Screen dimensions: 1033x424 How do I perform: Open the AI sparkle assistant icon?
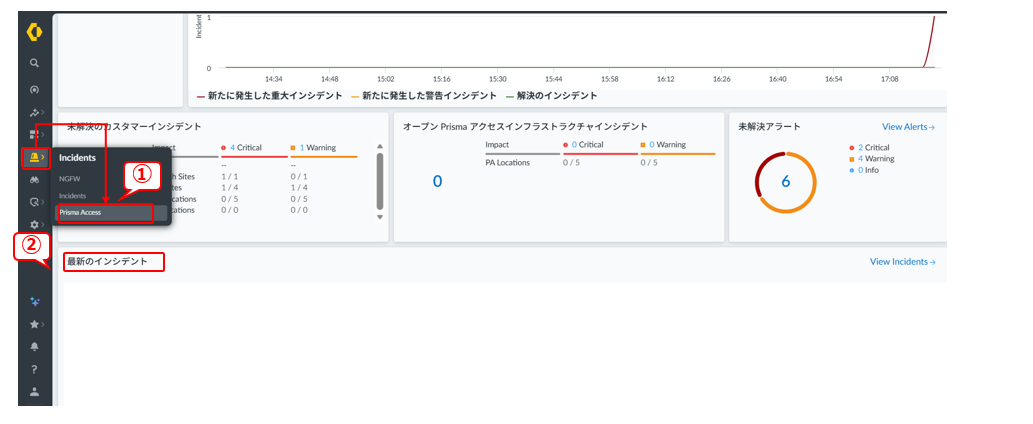click(34, 302)
